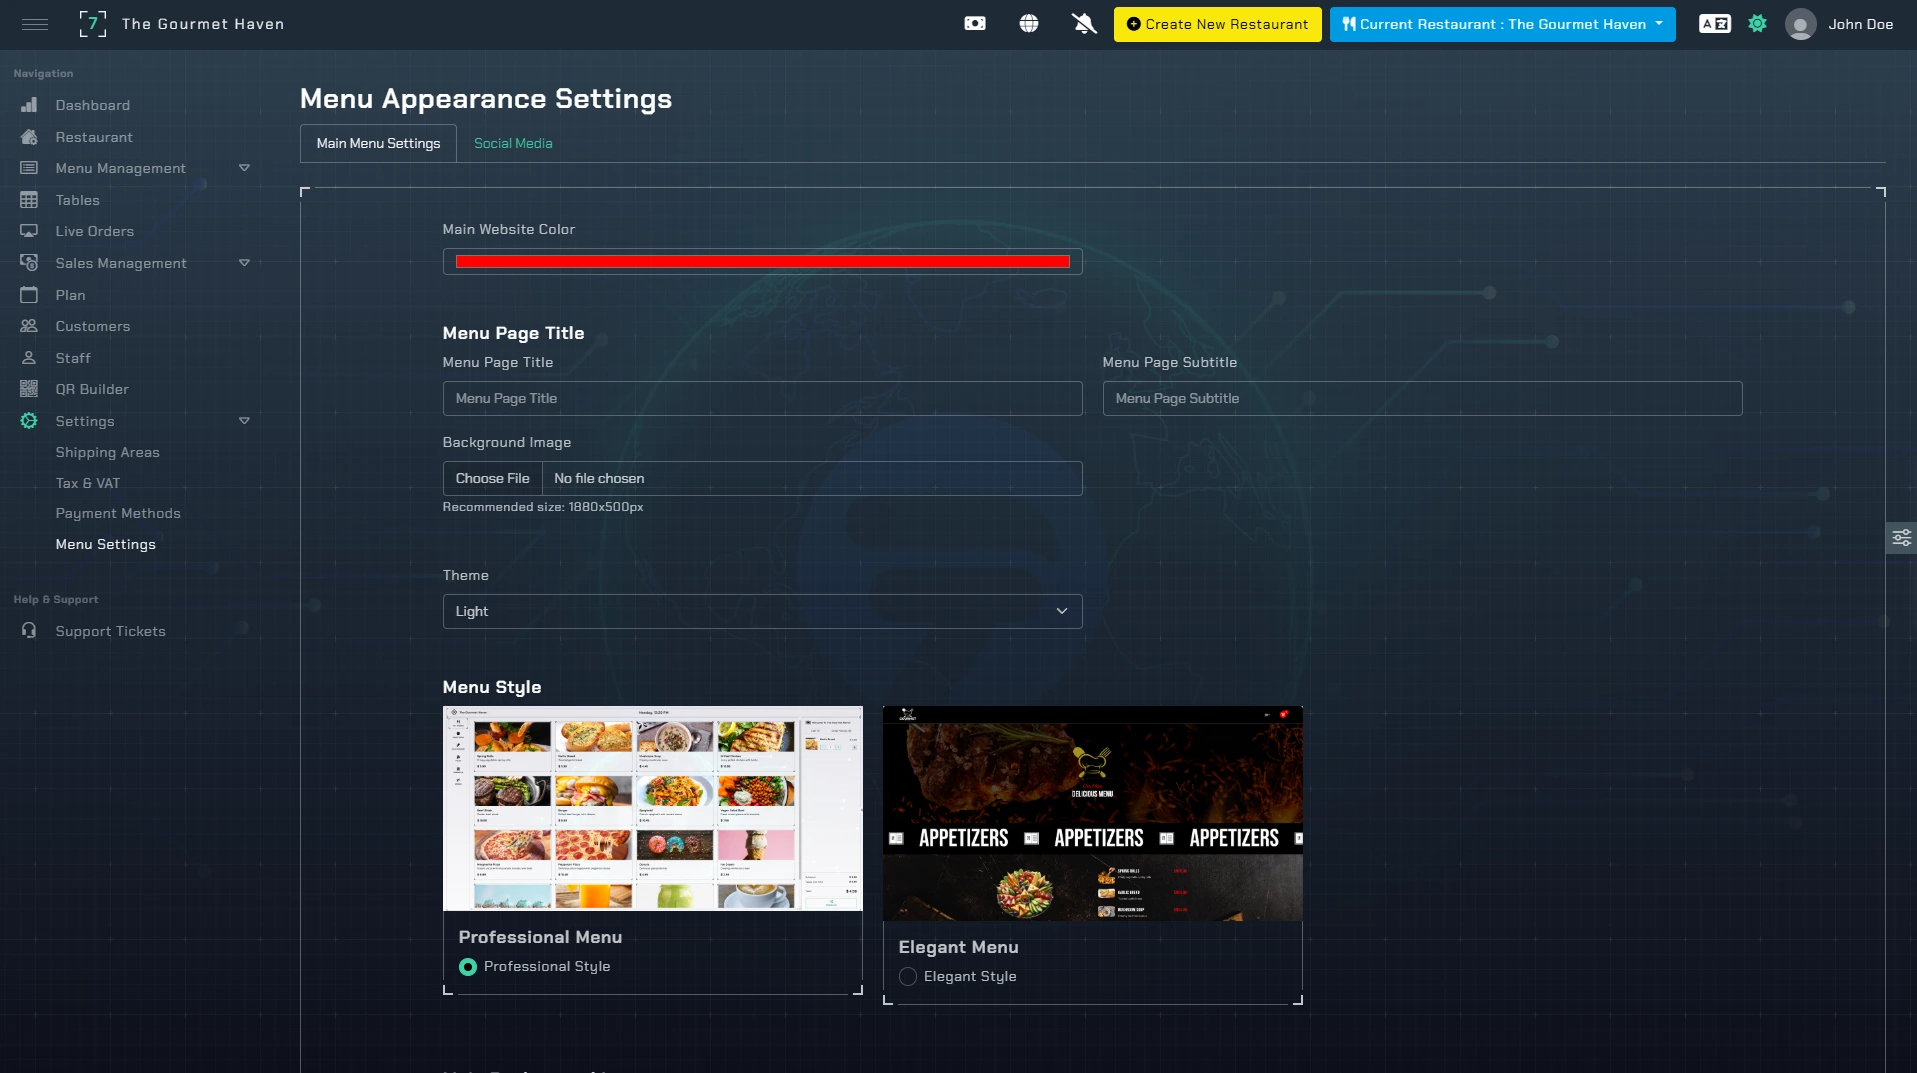Screen dimensions: 1917x1073
Task: Click the Live Orders monitor icon
Action: 29,231
